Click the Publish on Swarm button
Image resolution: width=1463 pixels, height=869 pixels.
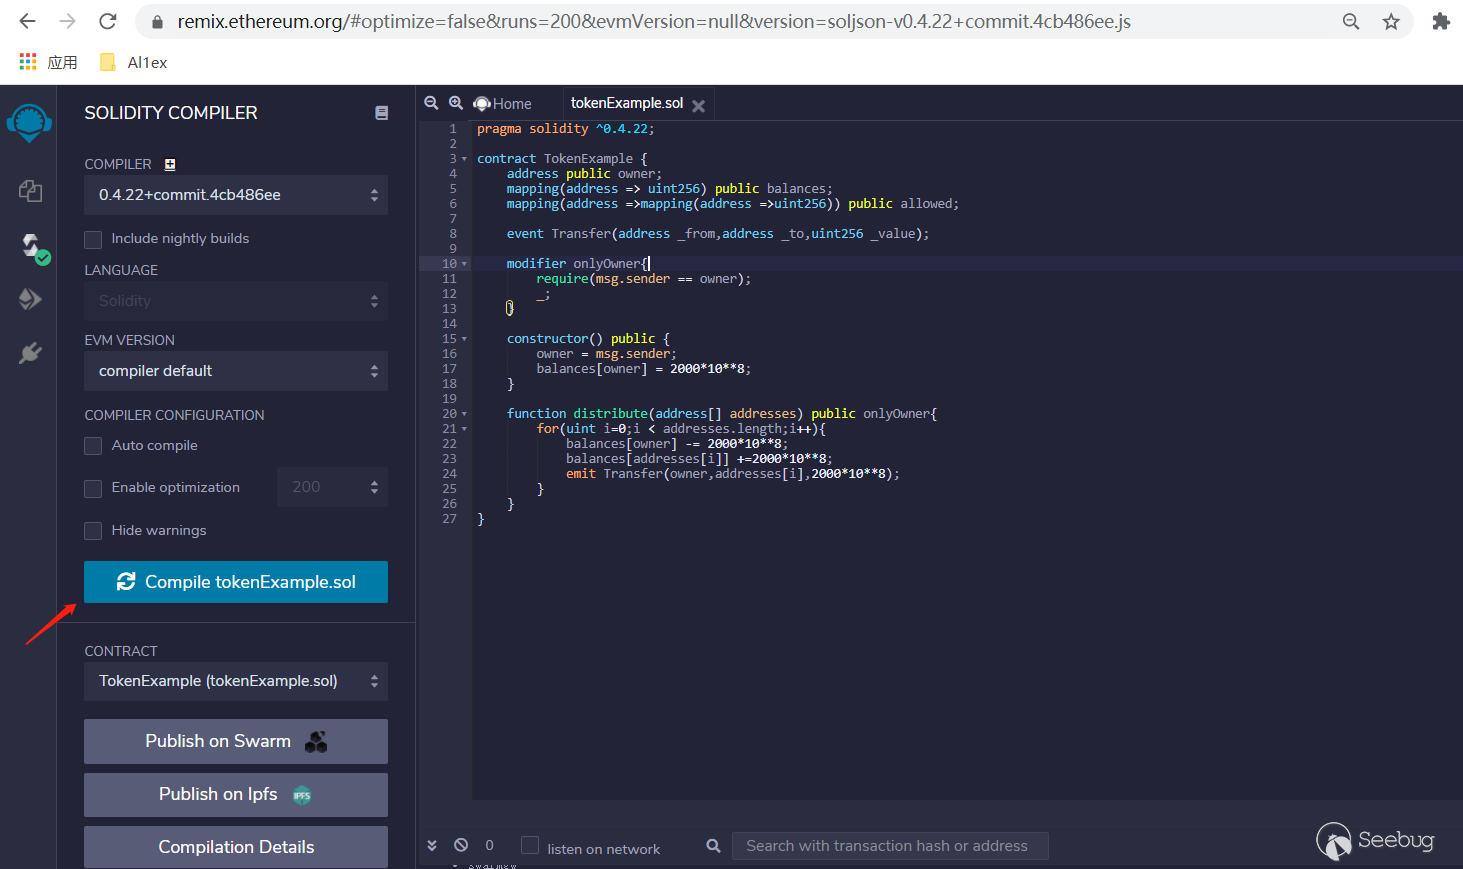click(236, 741)
